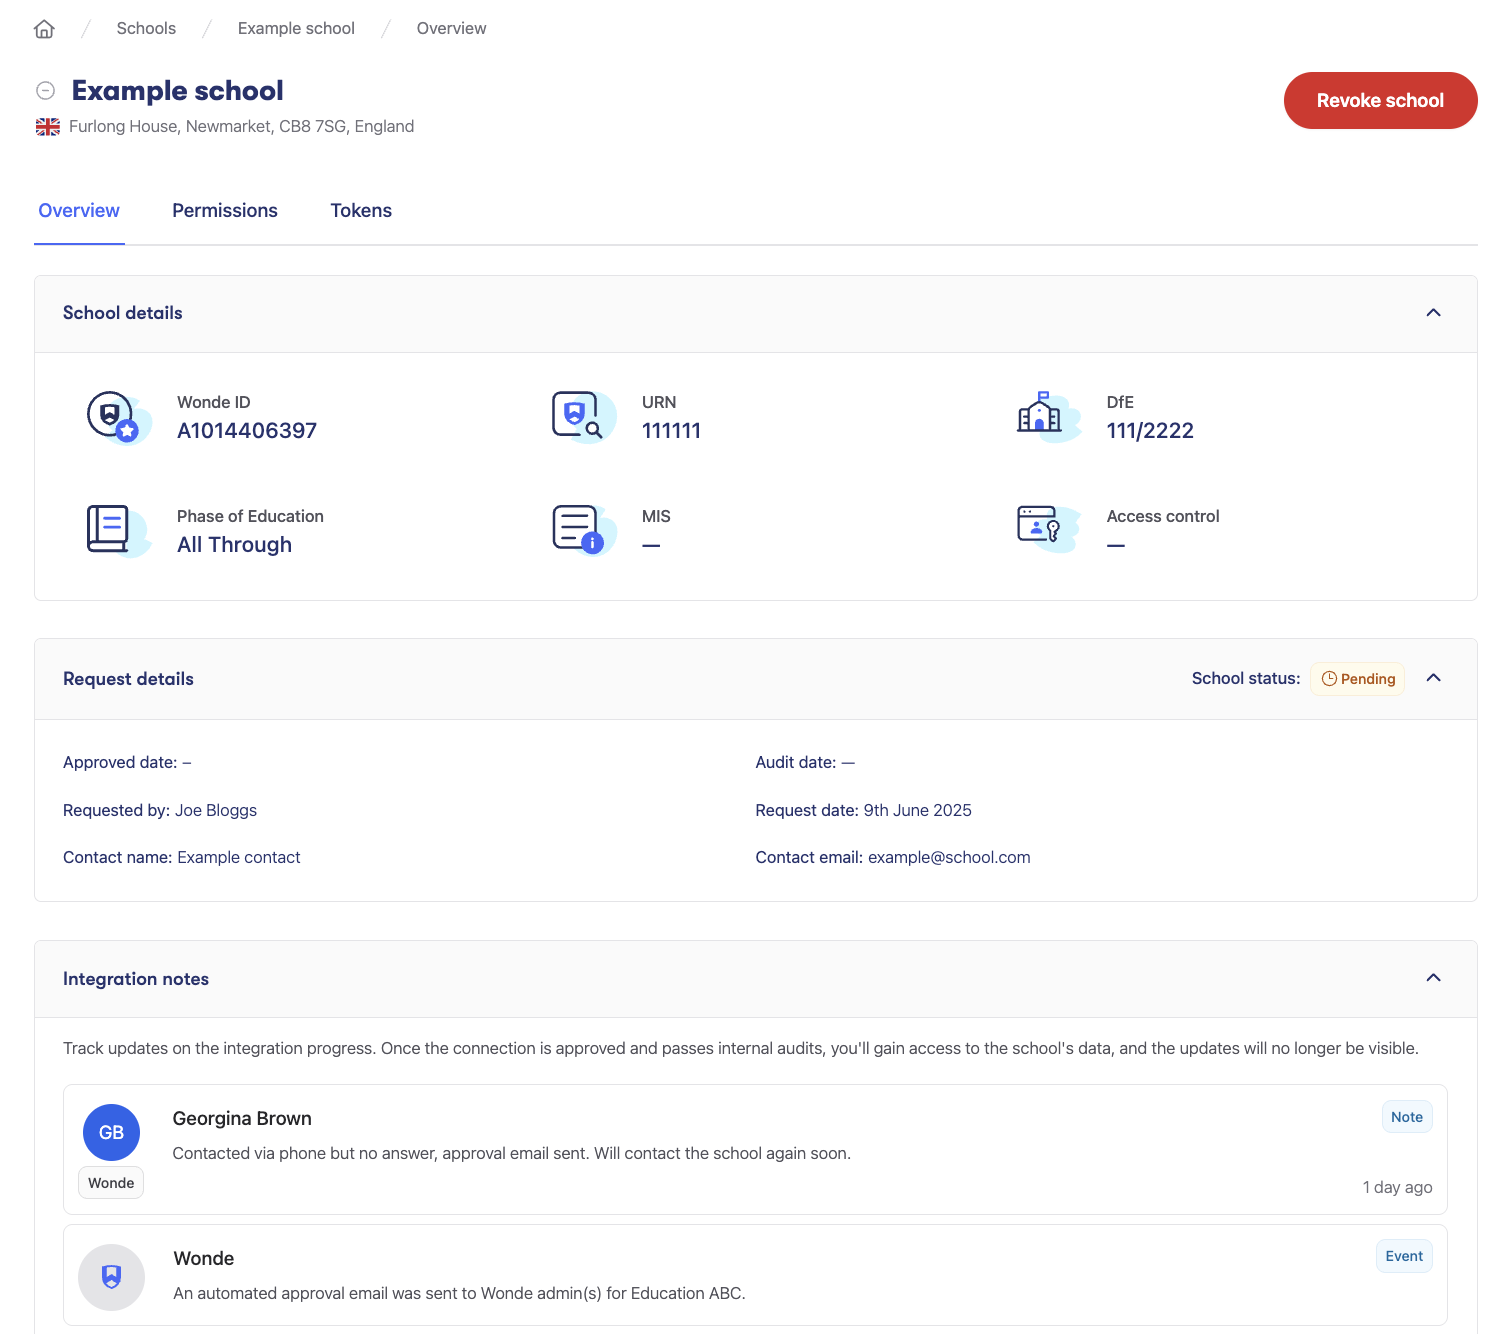
Task: Open the Tokens tab
Action: pyautogui.click(x=361, y=211)
